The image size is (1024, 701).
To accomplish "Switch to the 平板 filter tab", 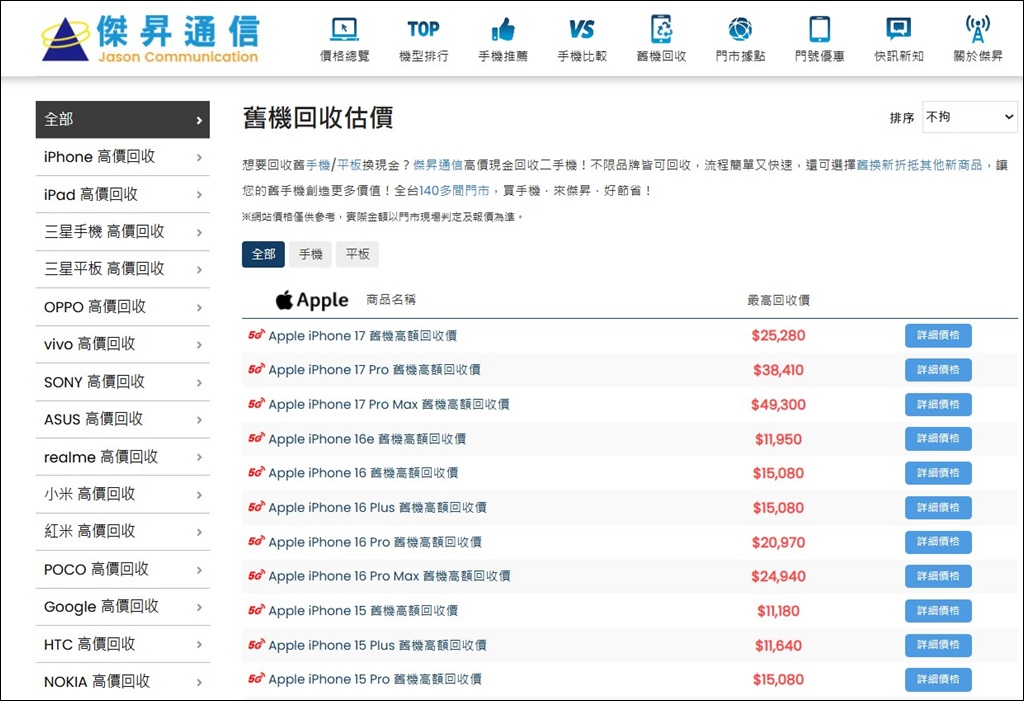I will [x=356, y=254].
